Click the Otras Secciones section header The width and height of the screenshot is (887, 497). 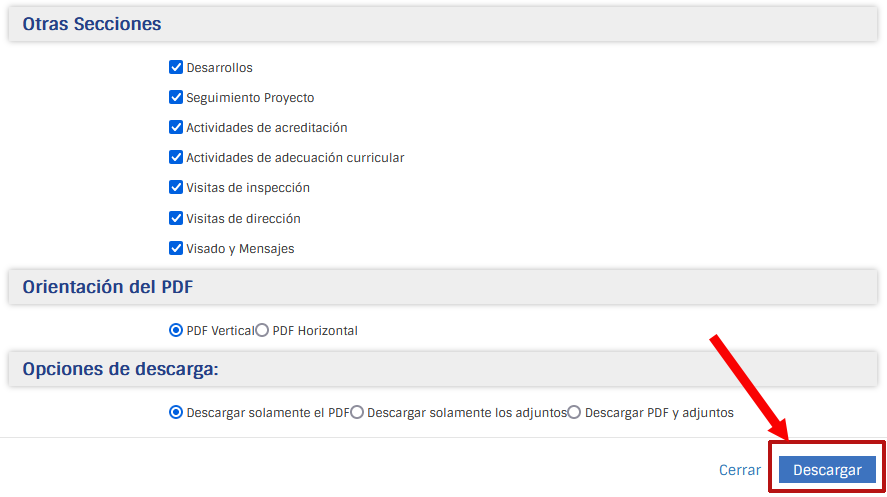(92, 24)
